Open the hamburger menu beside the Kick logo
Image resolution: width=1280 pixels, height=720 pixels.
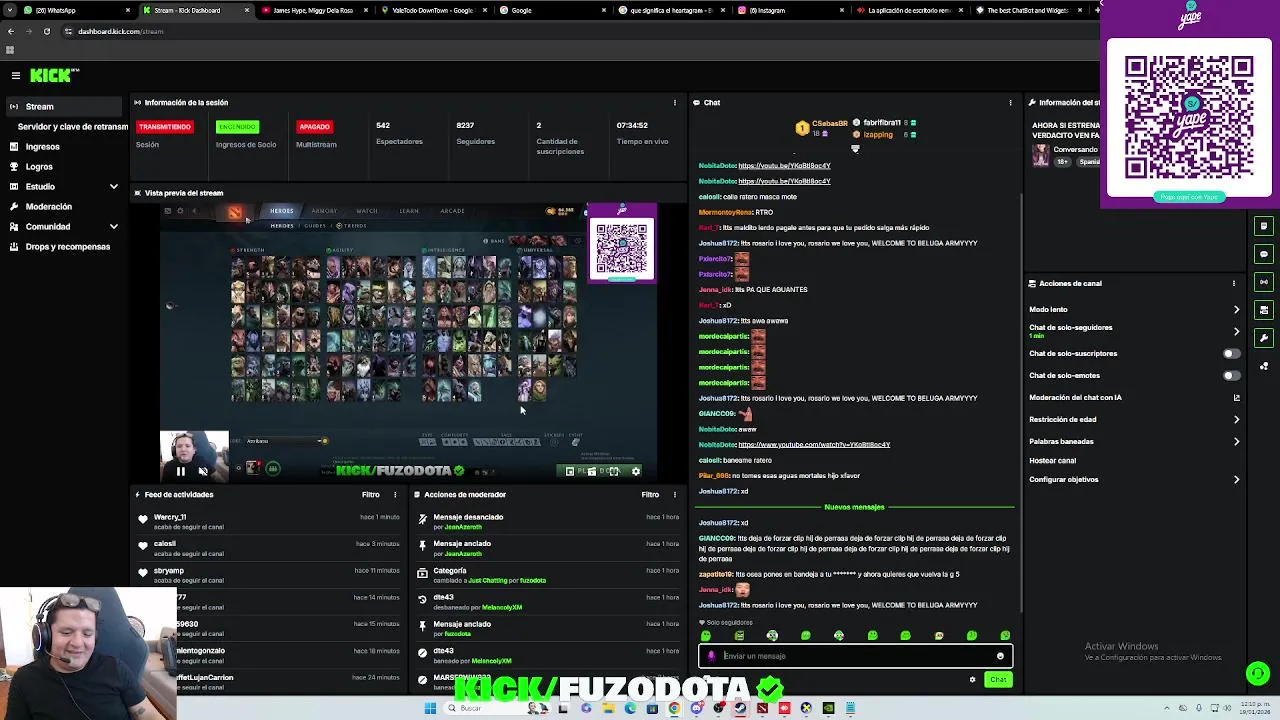coord(15,75)
